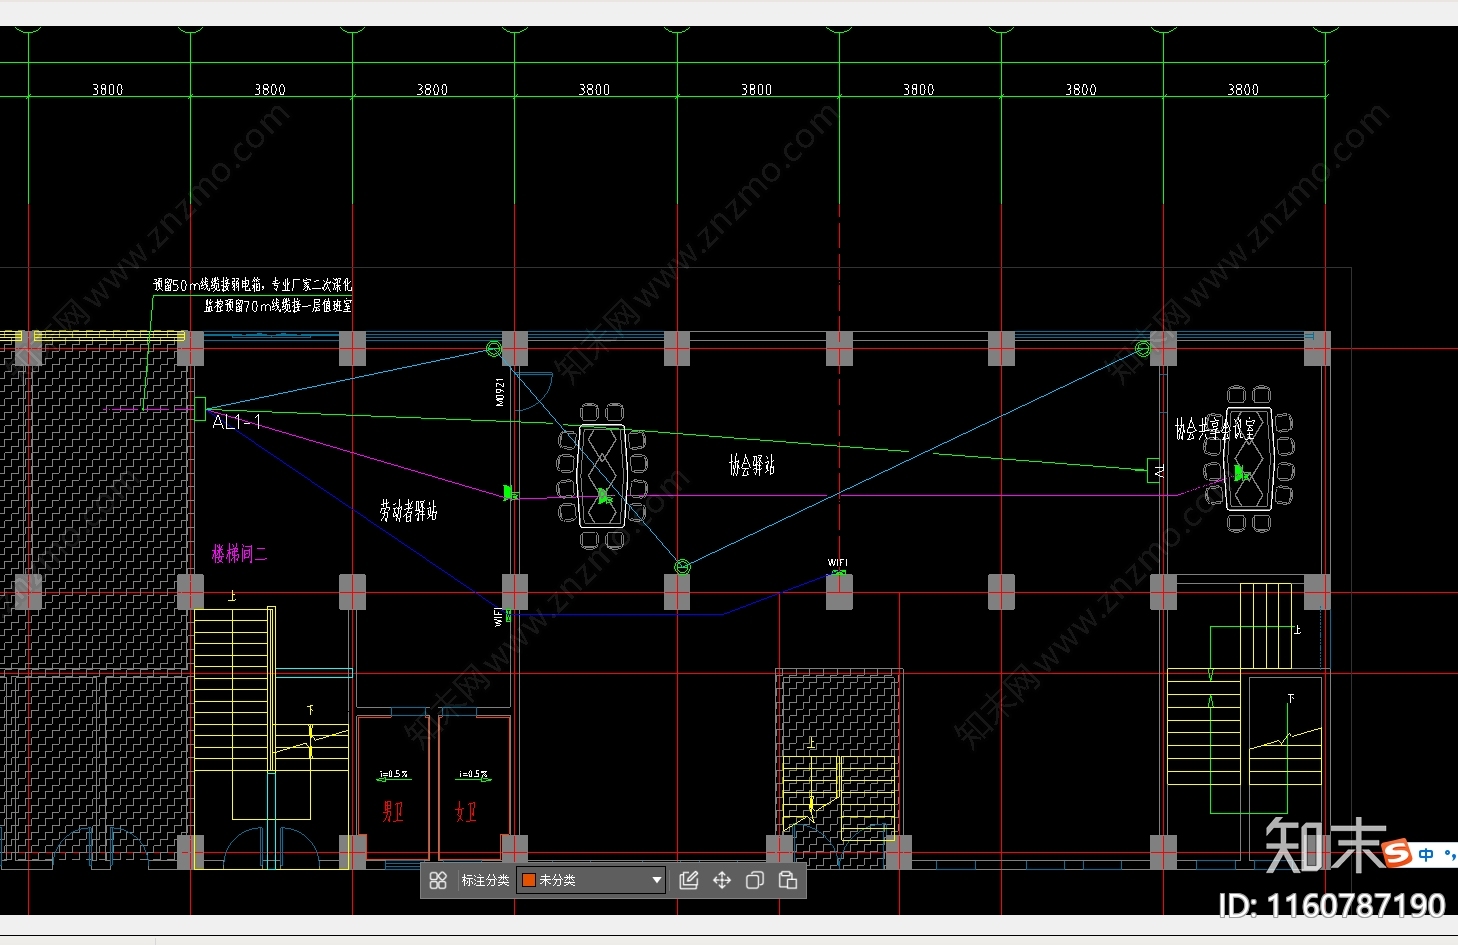The height and width of the screenshot is (945, 1458).
Task: Select the M0921 door tag
Action: click(500, 392)
